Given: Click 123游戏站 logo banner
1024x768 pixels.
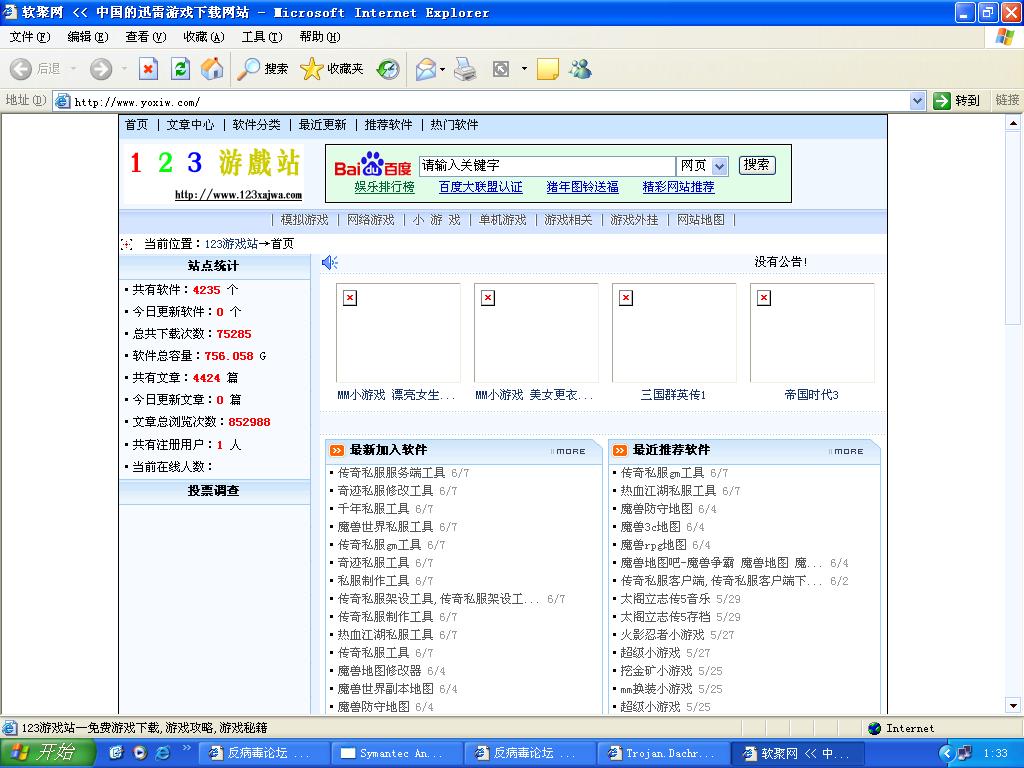Looking at the screenshot, I should tap(215, 174).
